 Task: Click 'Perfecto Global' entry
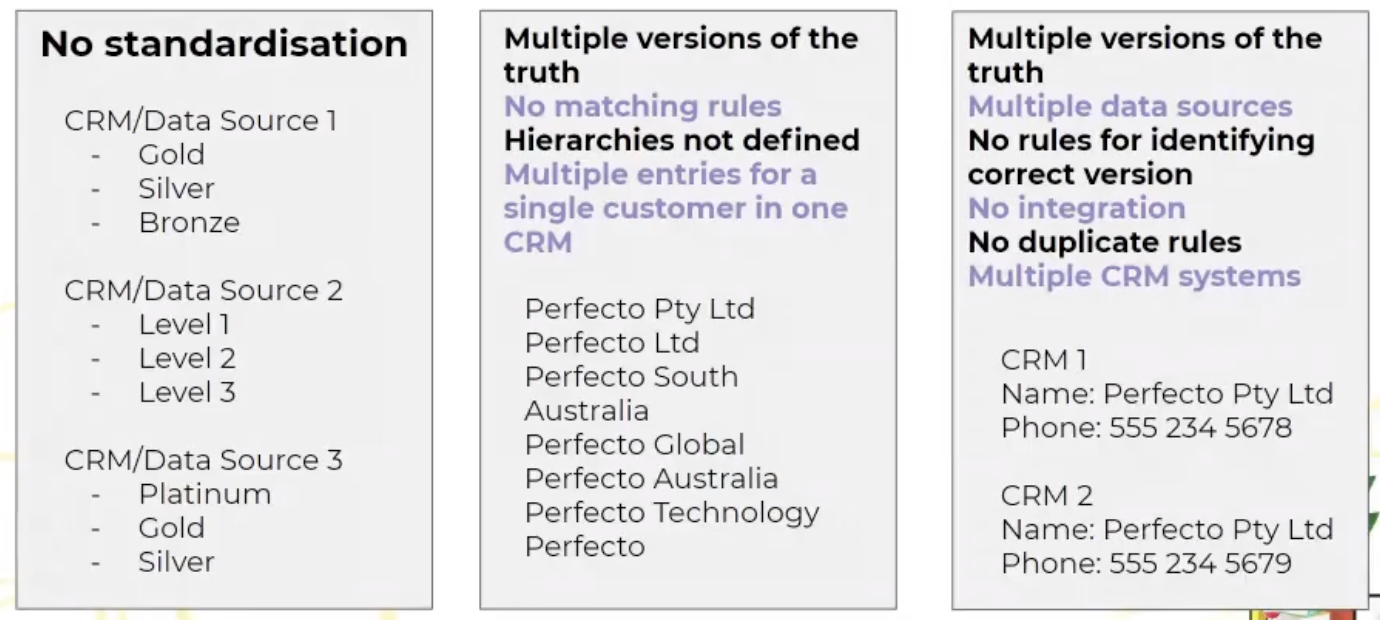(x=634, y=445)
